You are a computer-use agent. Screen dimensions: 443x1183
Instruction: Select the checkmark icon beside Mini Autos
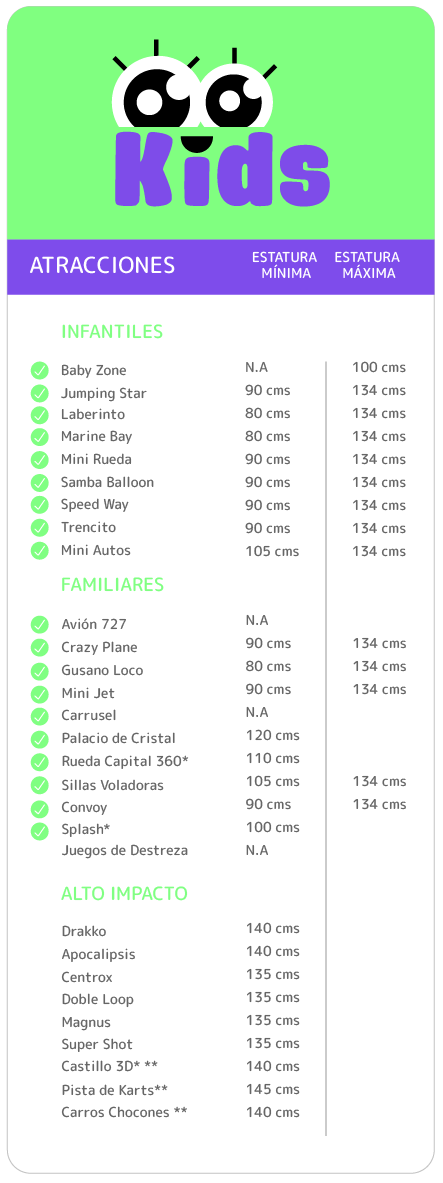point(40,551)
